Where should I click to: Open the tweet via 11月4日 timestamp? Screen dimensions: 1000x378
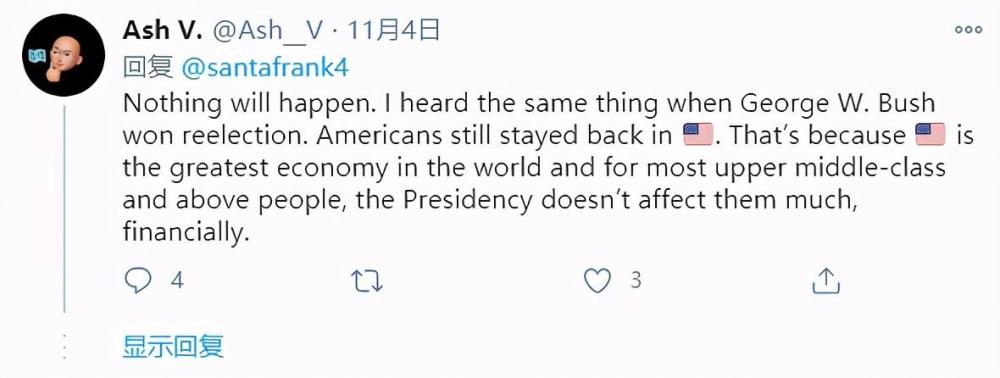click(x=393, y=29)
